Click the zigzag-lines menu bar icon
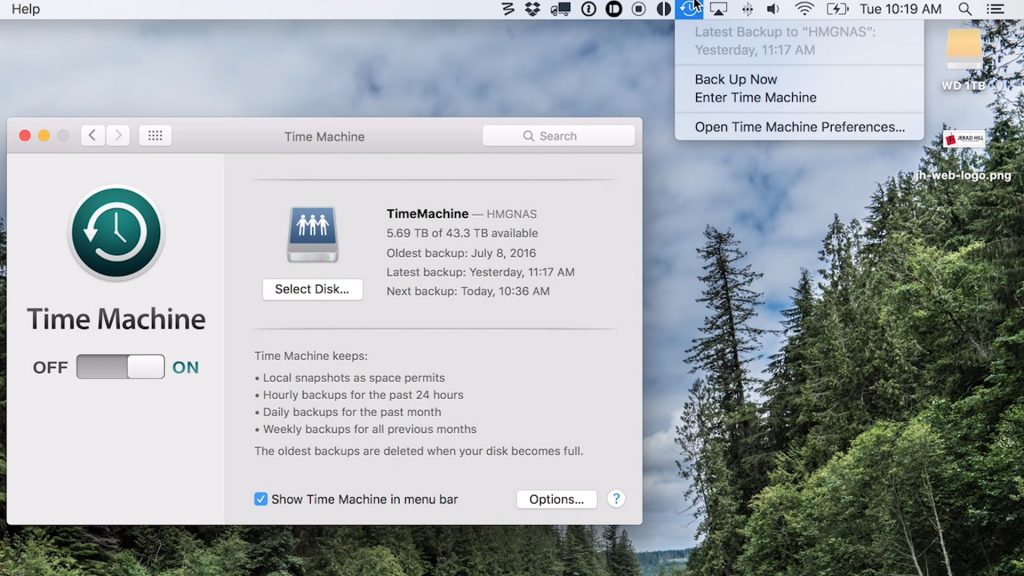The image size is (1024, 576). pos(507,9)
